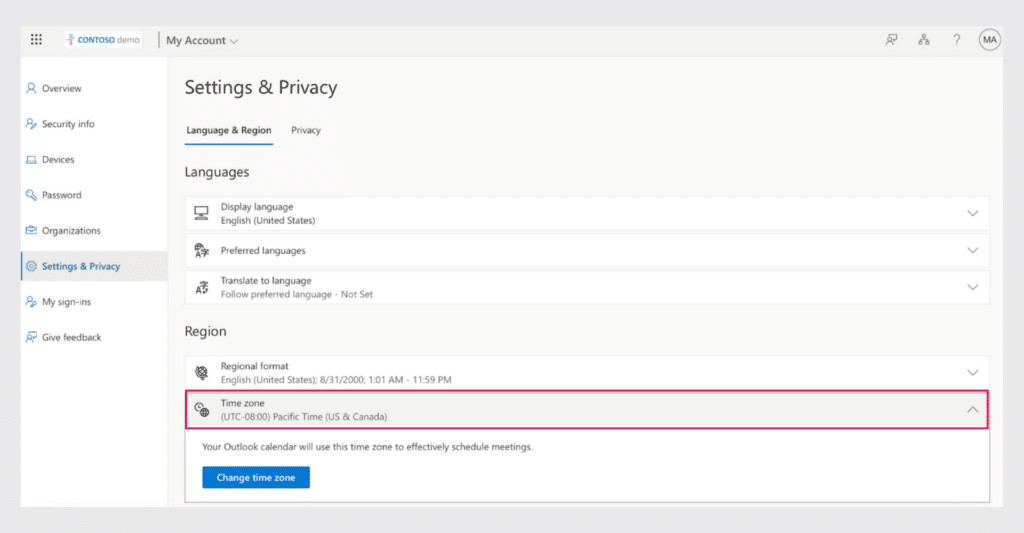Image resolution: width=1024 pixels, height=533 pixels.
Task: Click the Change time zone button
Action: 256,477
